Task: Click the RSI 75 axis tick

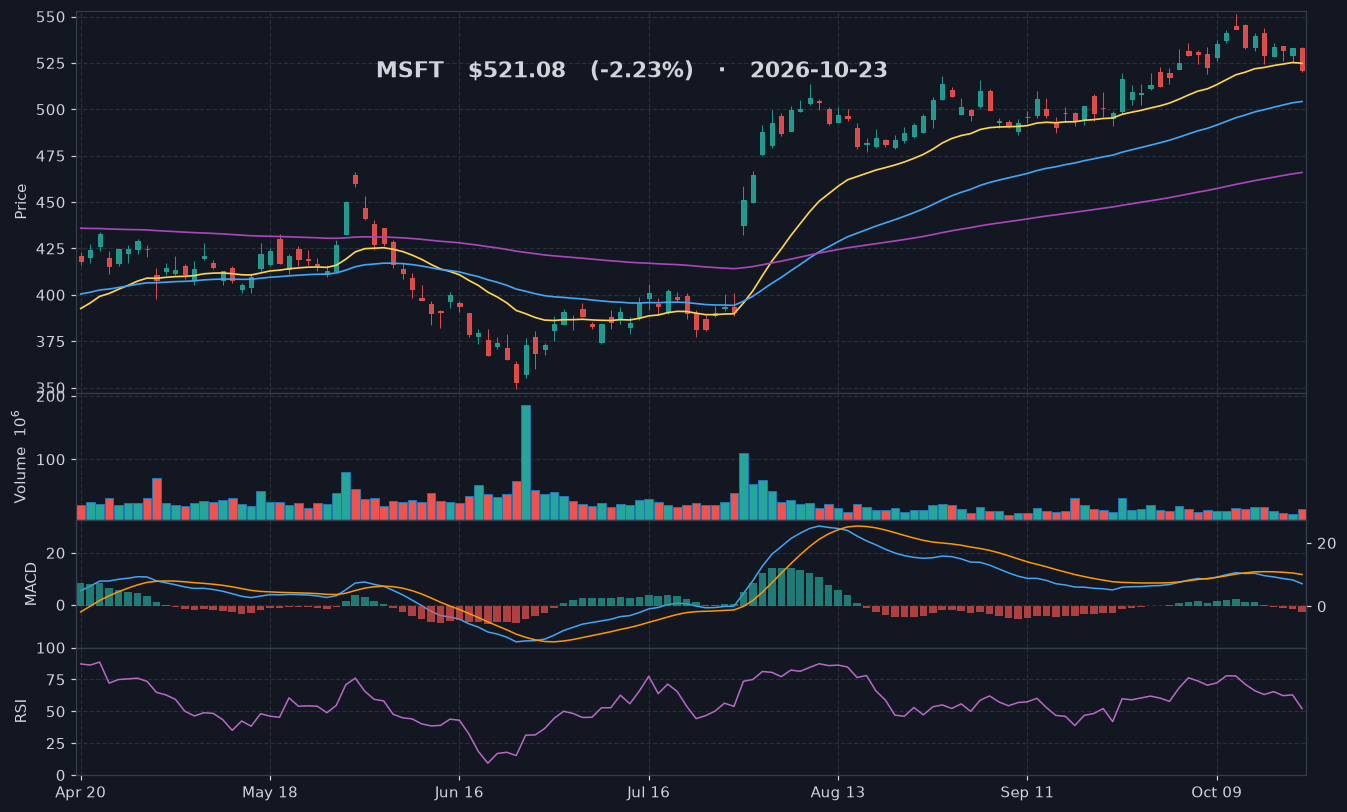Action: [x=57, y=680]
